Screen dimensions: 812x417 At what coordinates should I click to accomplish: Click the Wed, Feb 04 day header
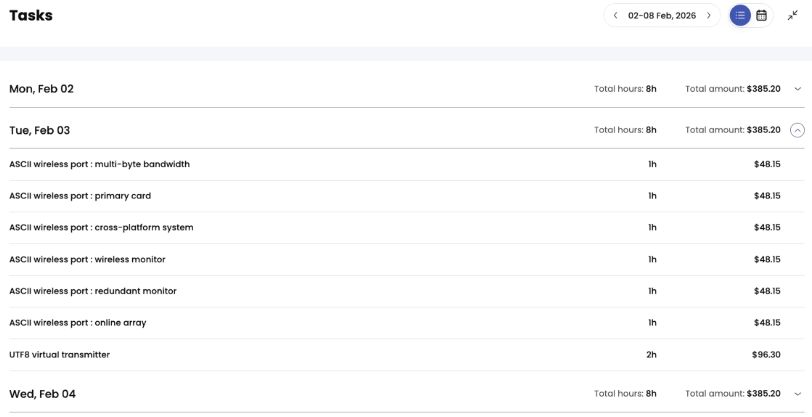pos(42,394)
